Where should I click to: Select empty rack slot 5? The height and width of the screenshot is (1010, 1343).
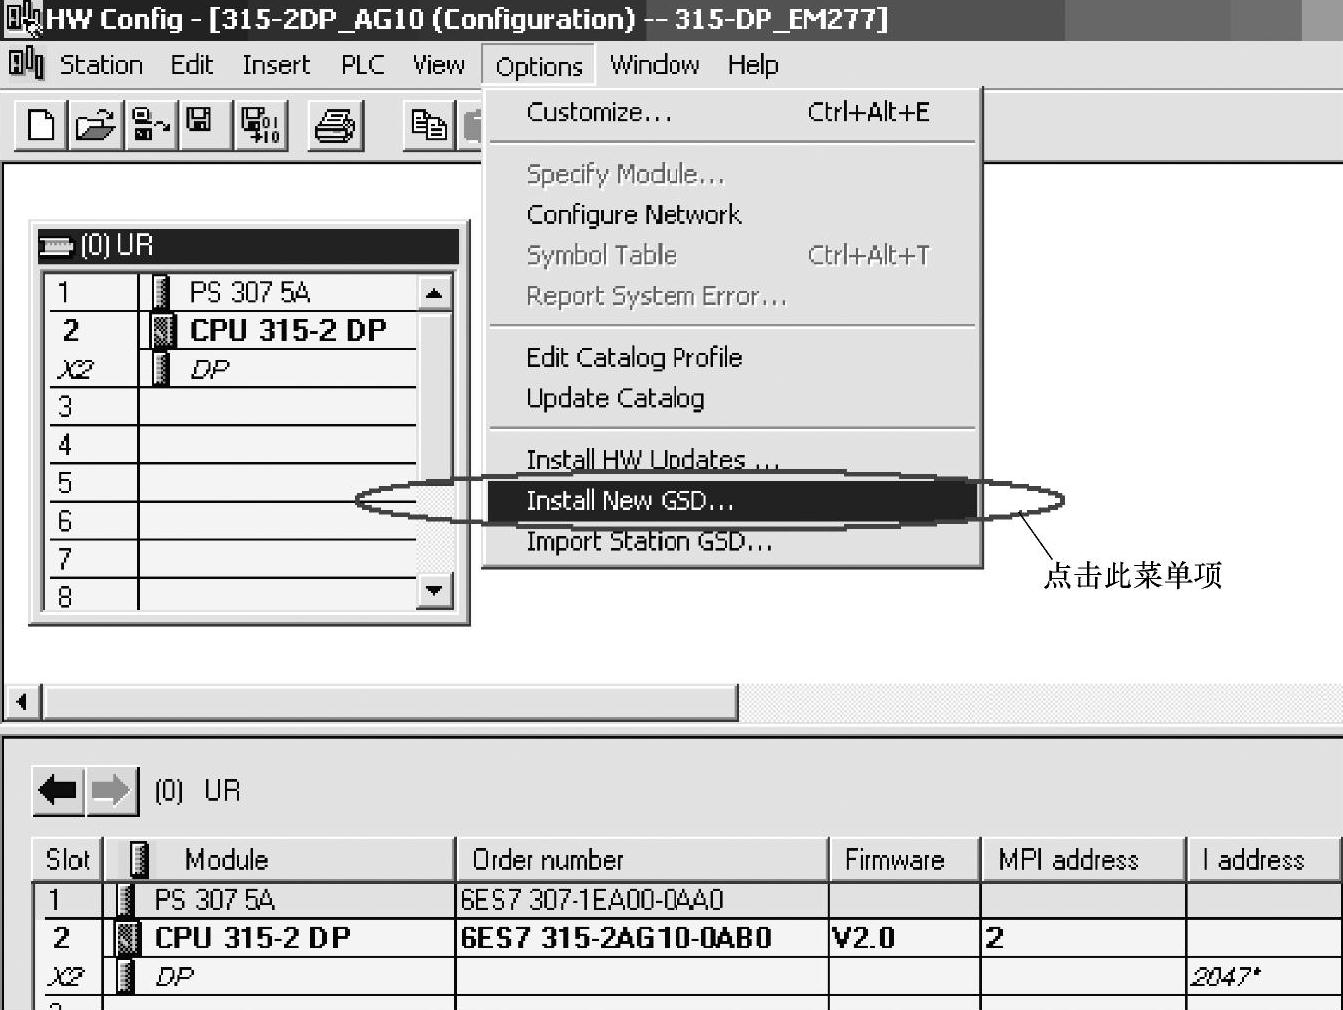[232, 482]
